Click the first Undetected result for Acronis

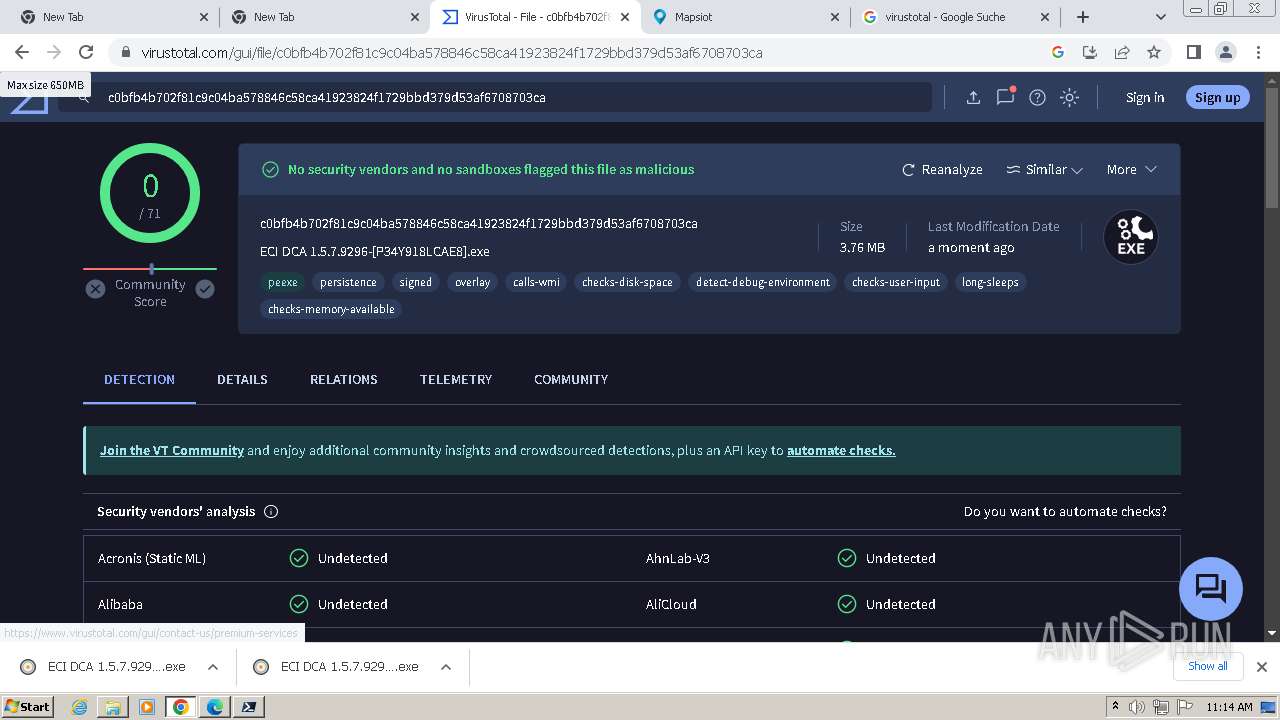338,558
